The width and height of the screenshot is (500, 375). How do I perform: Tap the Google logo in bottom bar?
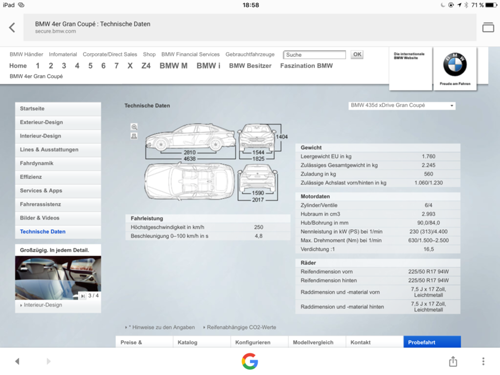pyautogui.click(x=250, y=362)
